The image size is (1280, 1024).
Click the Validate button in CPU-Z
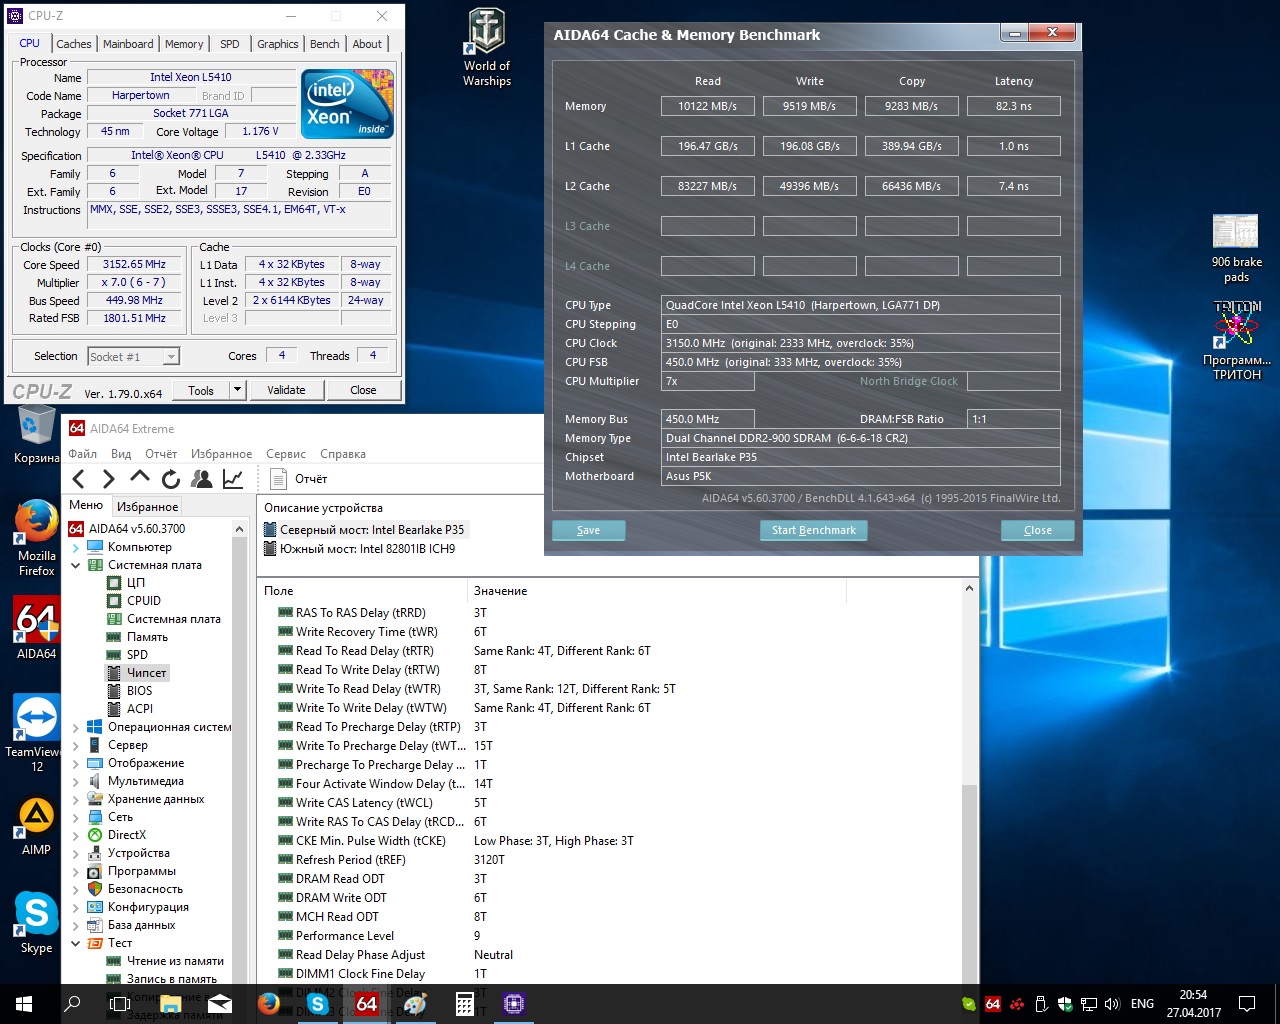[x=286, y=390]
